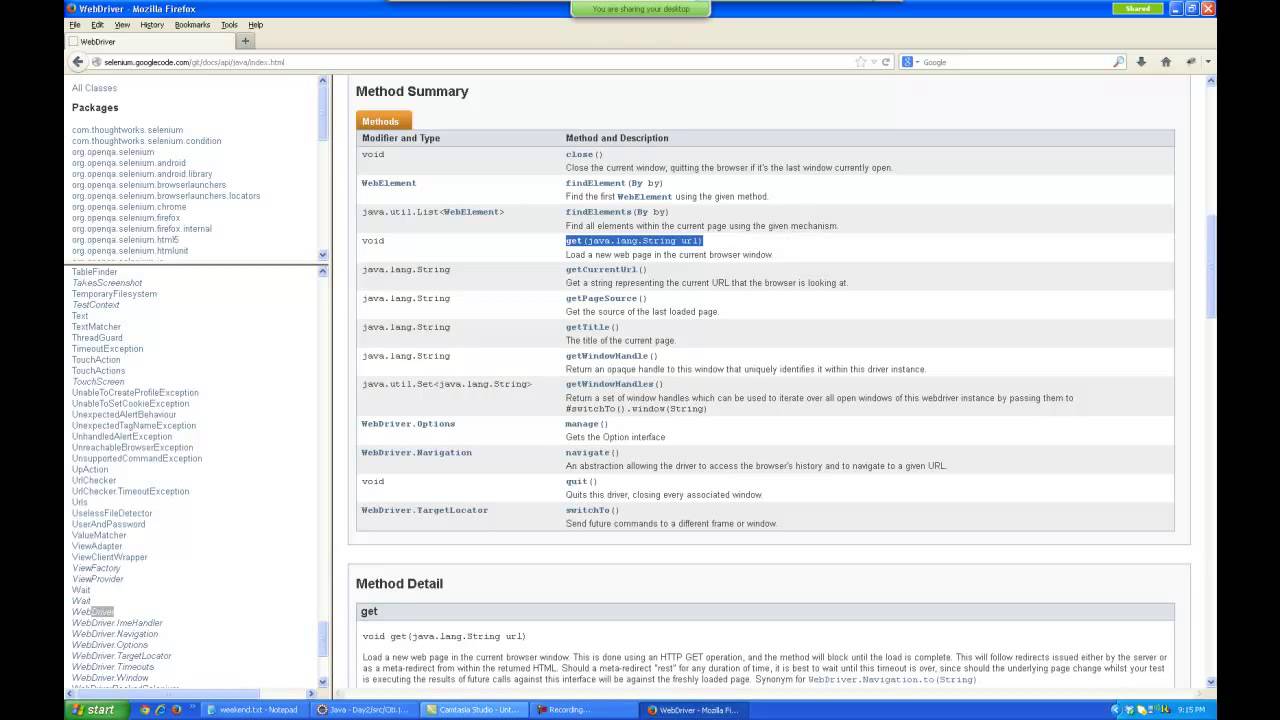Switch to Recording taskbar item
The height and width of the screenshot is (720, 1280).
[584, 710]
